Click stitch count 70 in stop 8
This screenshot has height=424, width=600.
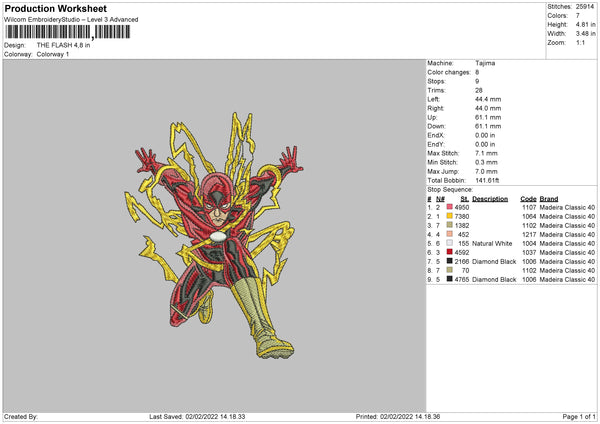pyautogui.click(x=465, y=271)
